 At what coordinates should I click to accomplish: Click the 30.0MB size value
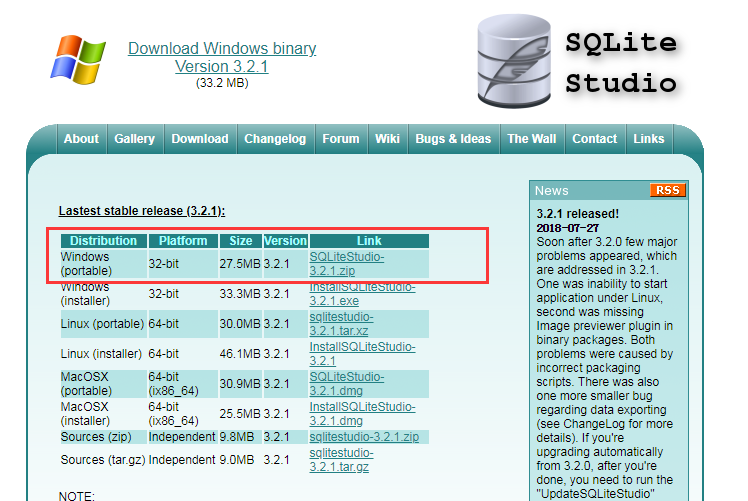[x=240, y=324]
